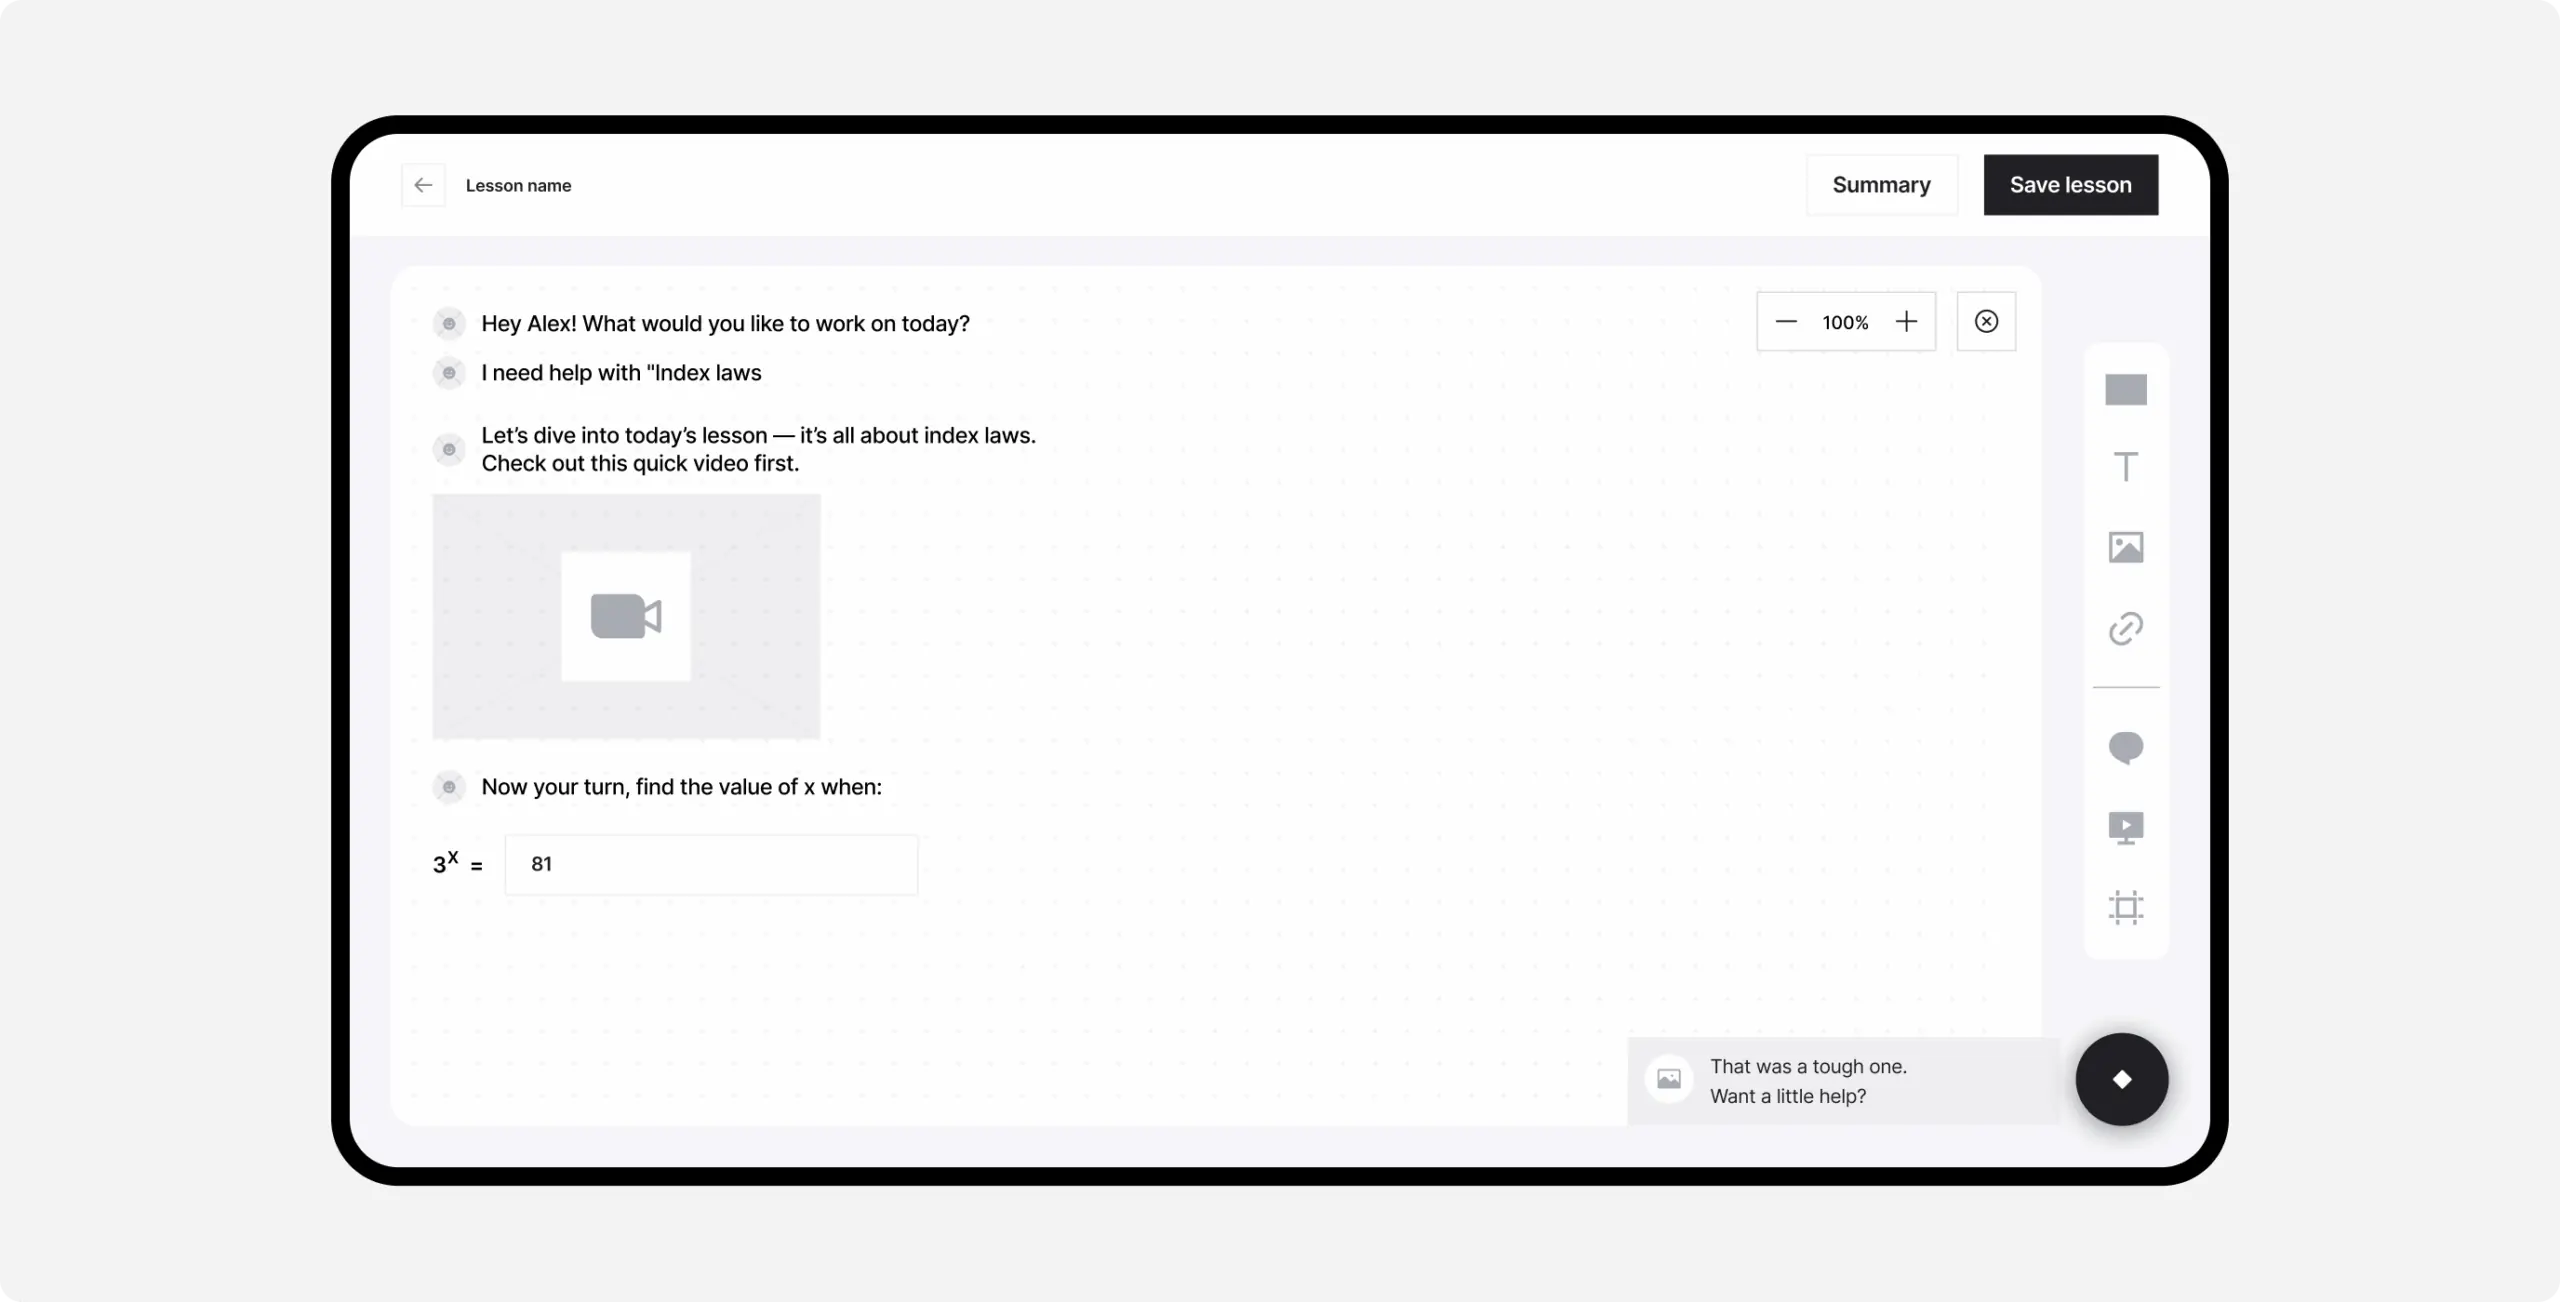Open the 'Want a little help?' prompt
Viewport: 2560px width, 1302px height.
point(1789,1096)
